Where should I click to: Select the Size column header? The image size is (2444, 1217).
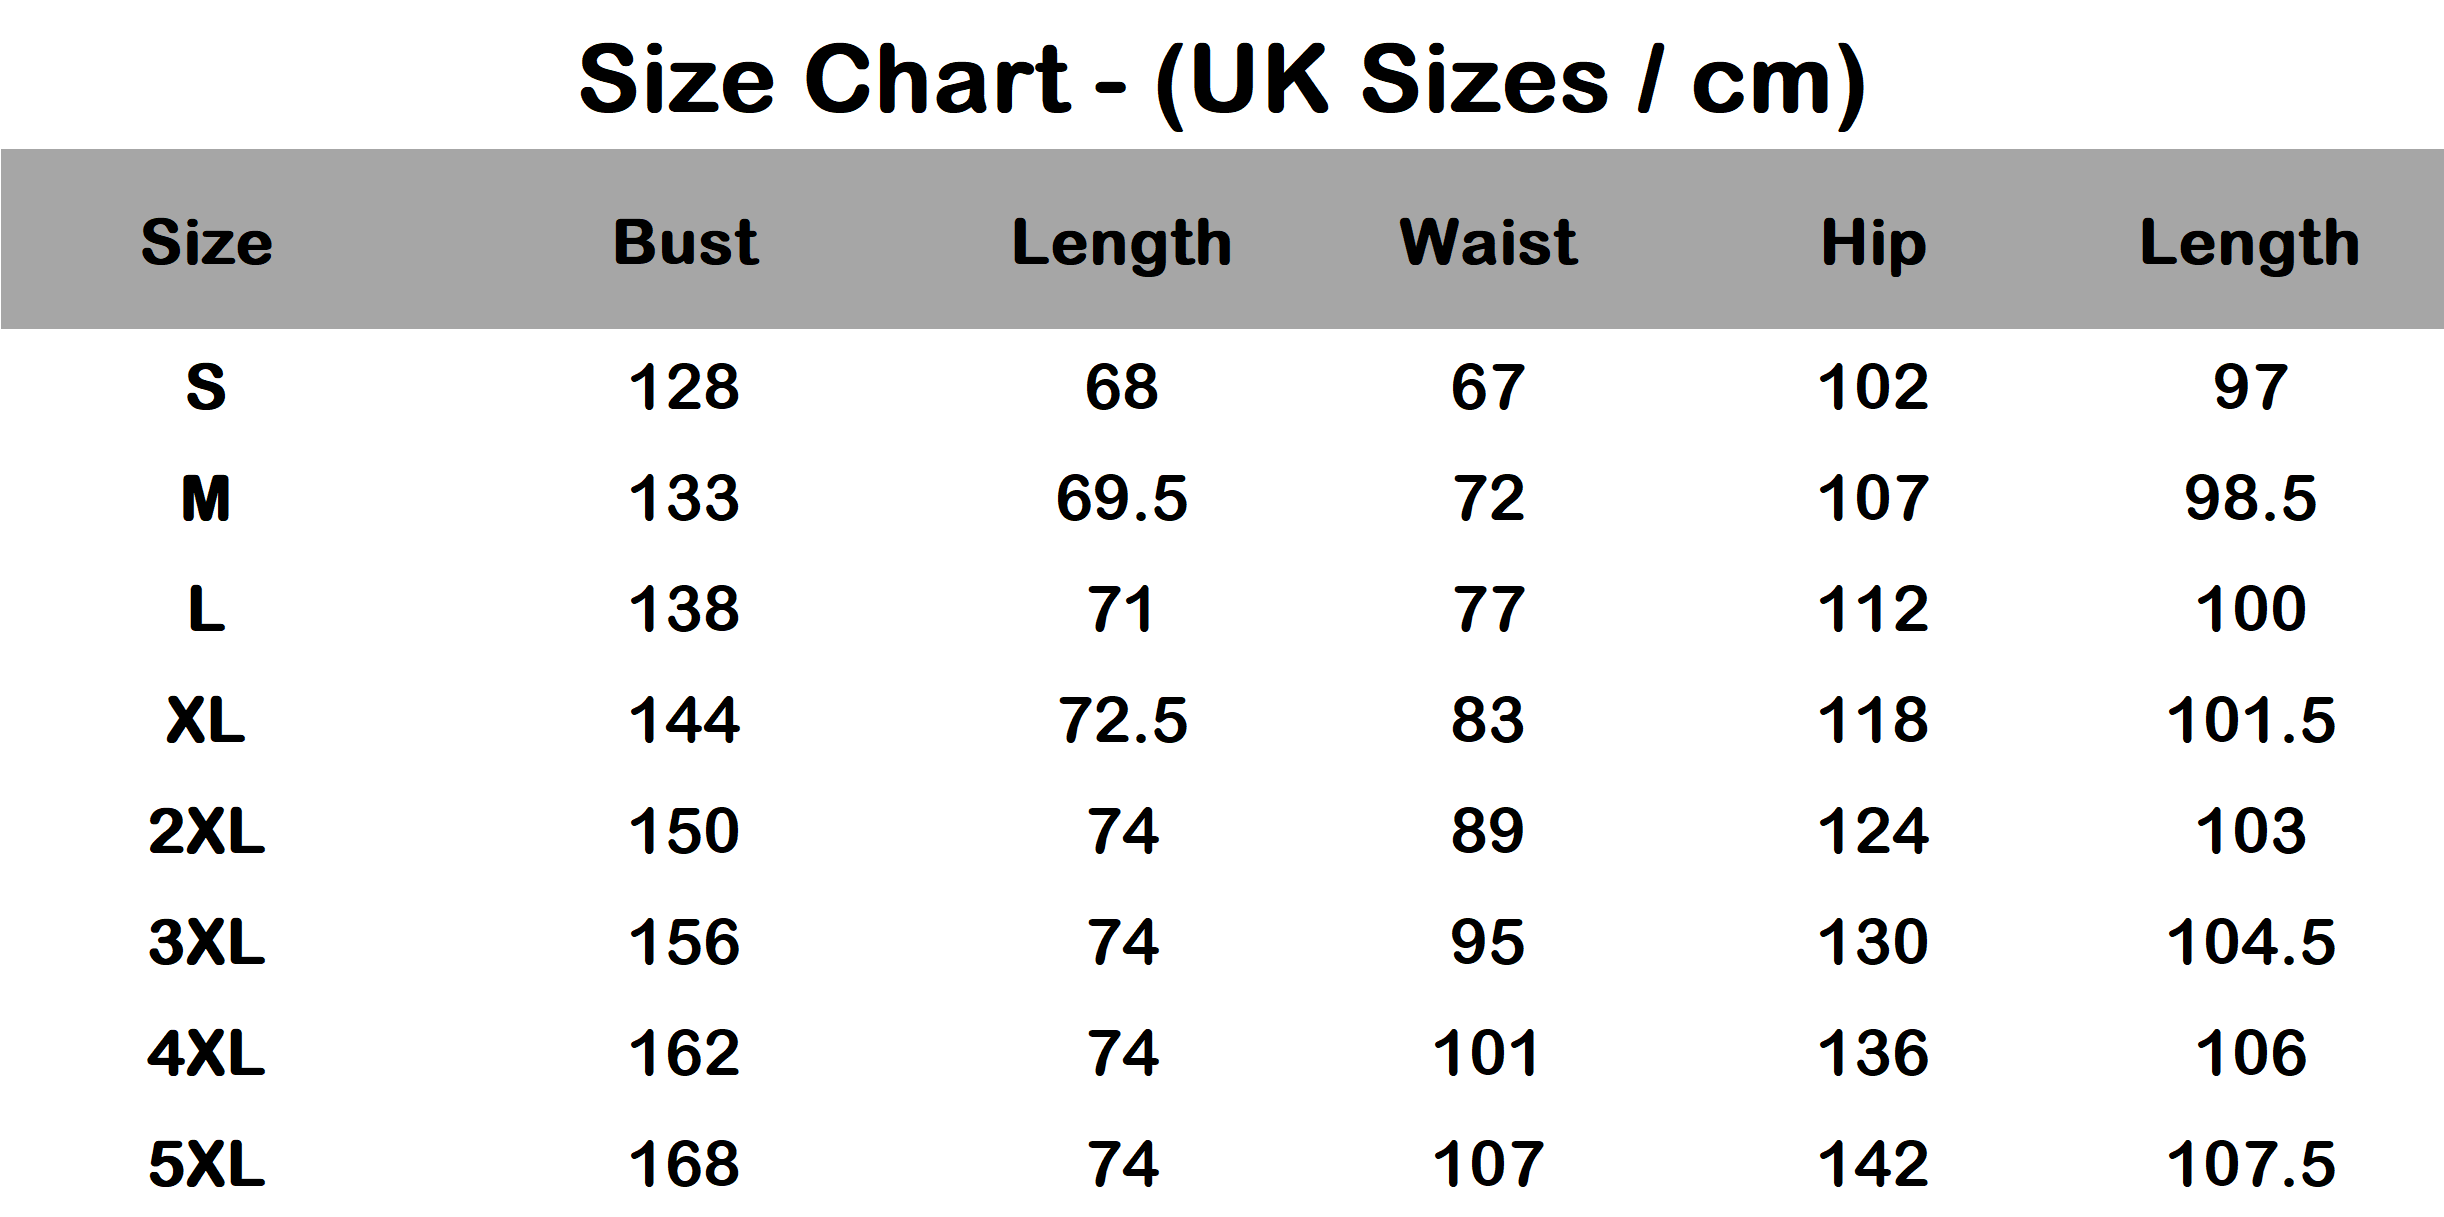click(207, 242)
